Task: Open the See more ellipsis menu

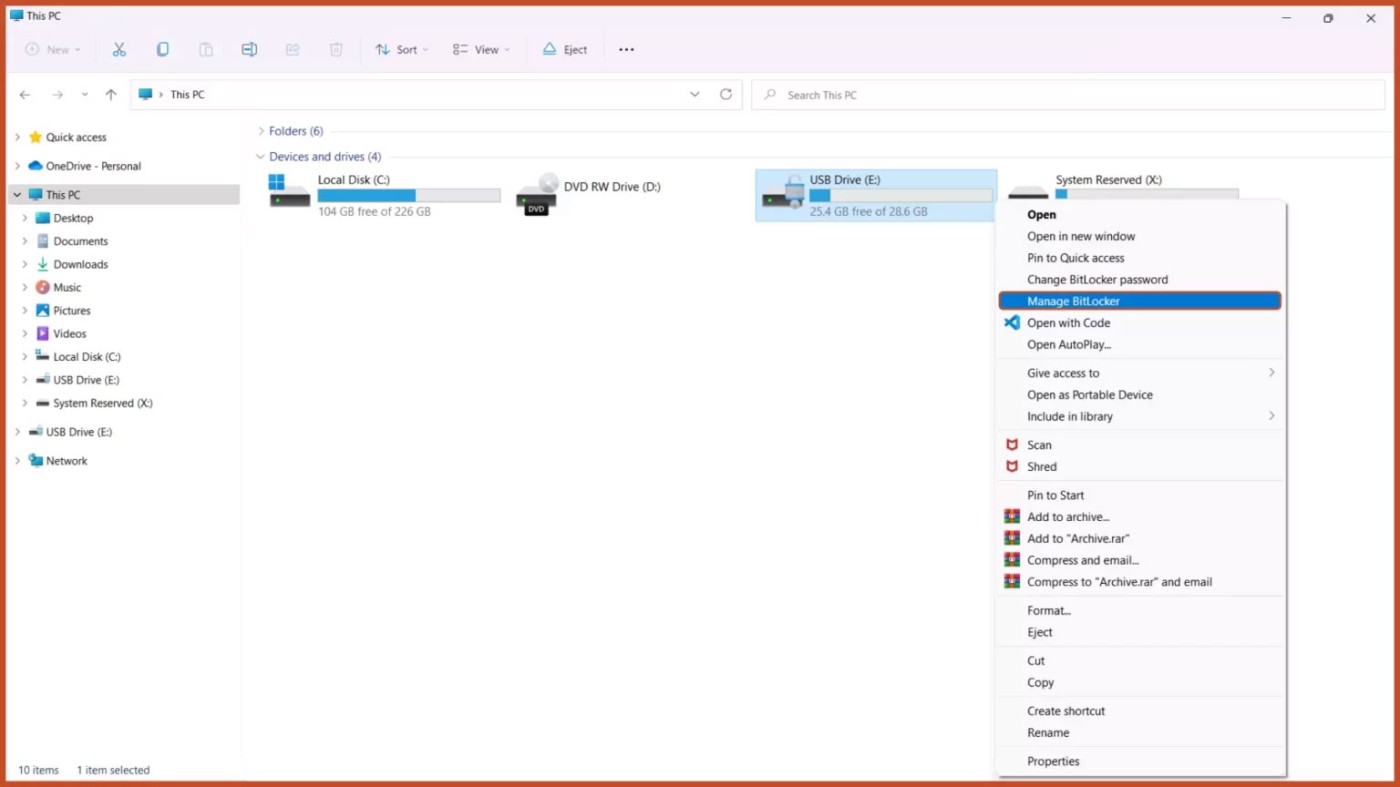Action: coord(626,49)
